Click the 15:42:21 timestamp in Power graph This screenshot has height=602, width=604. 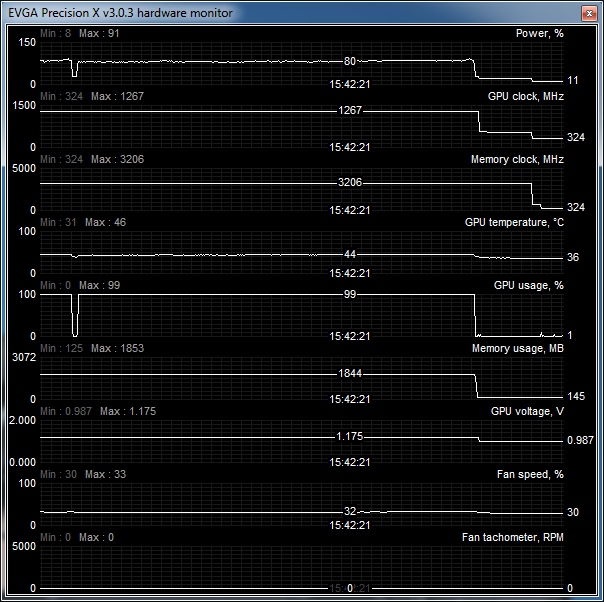pos(350,84)
